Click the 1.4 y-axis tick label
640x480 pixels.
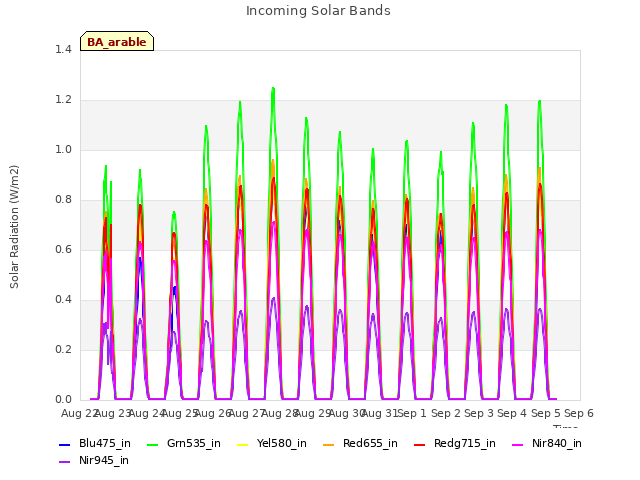point(63,49)
